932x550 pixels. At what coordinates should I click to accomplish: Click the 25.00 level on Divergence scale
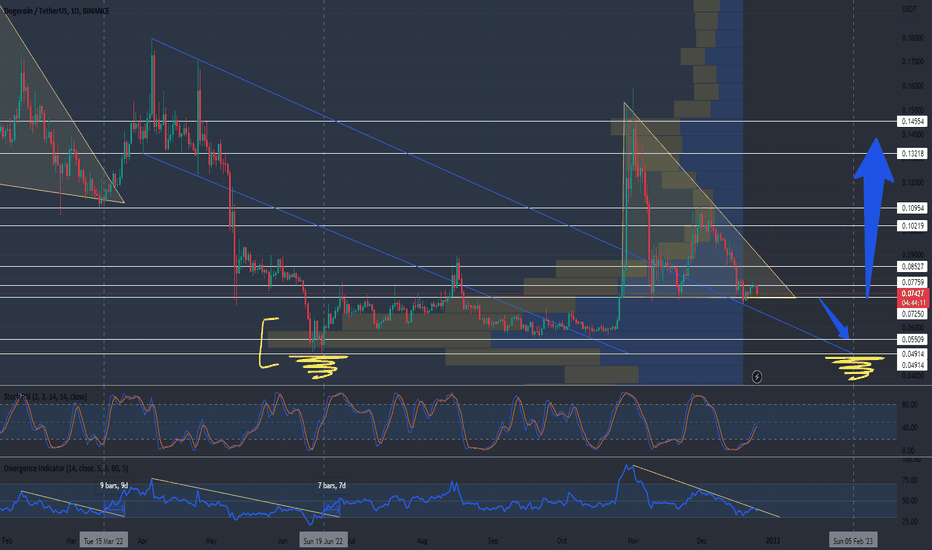(909, 521)
